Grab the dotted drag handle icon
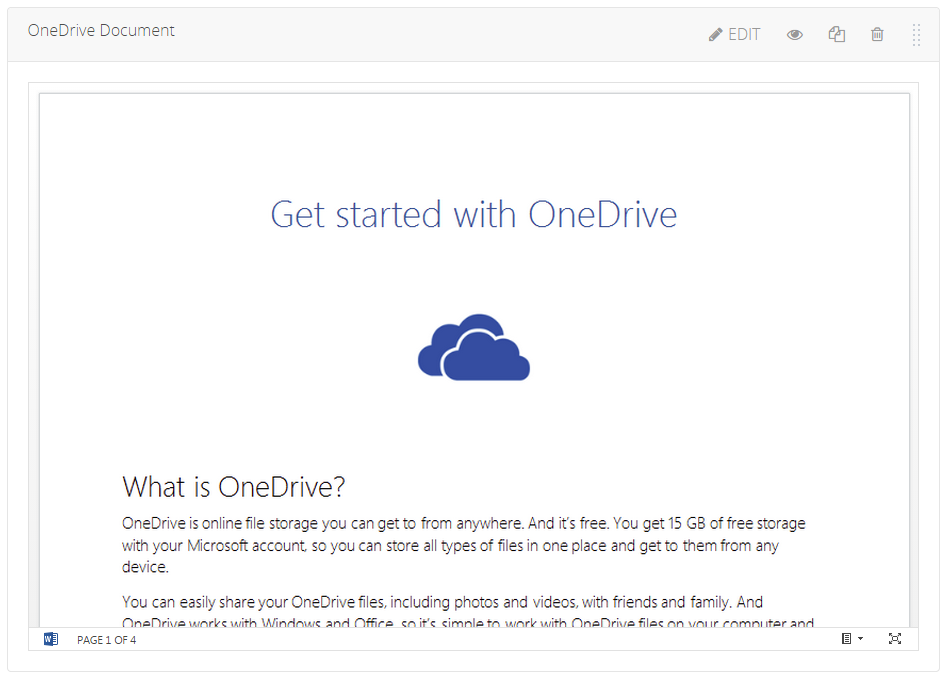The height and width of the screenshot is (681, 946). (x=916, y=35)
